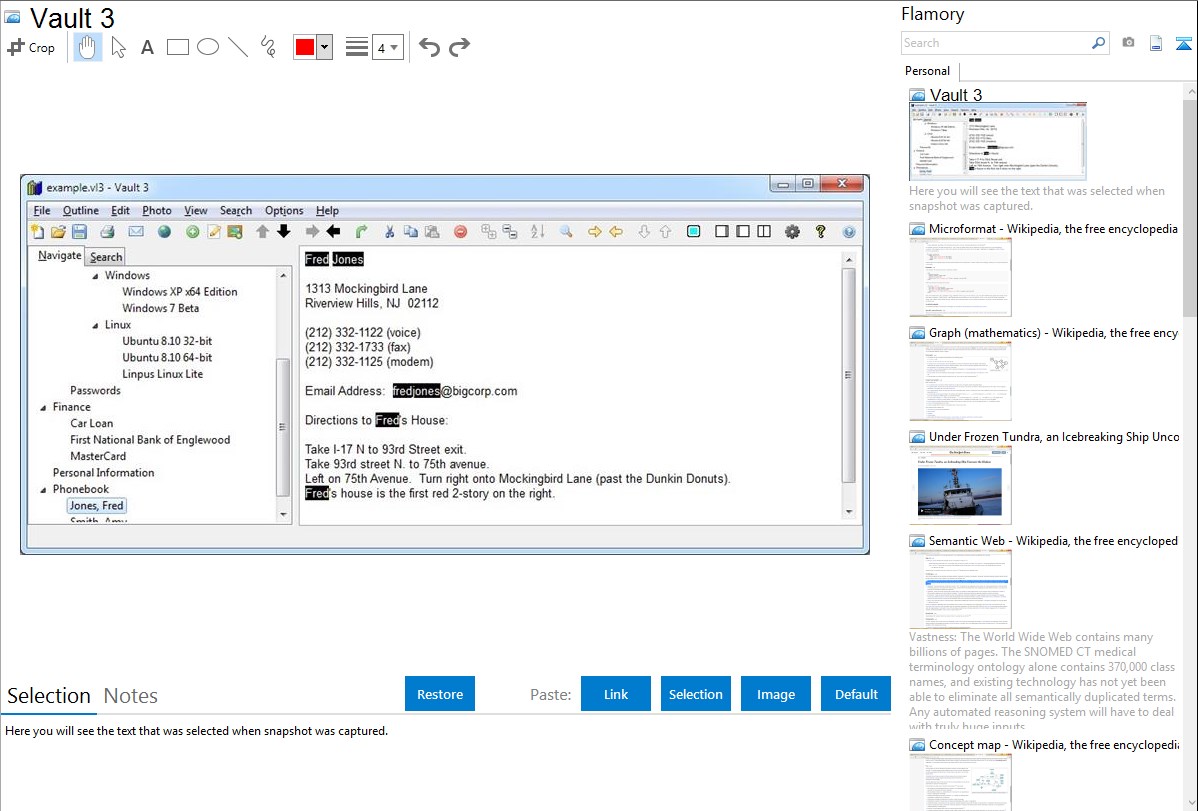
Task: Click the Paste Default button
Action: pyautogui.click(x=856, y=694)
